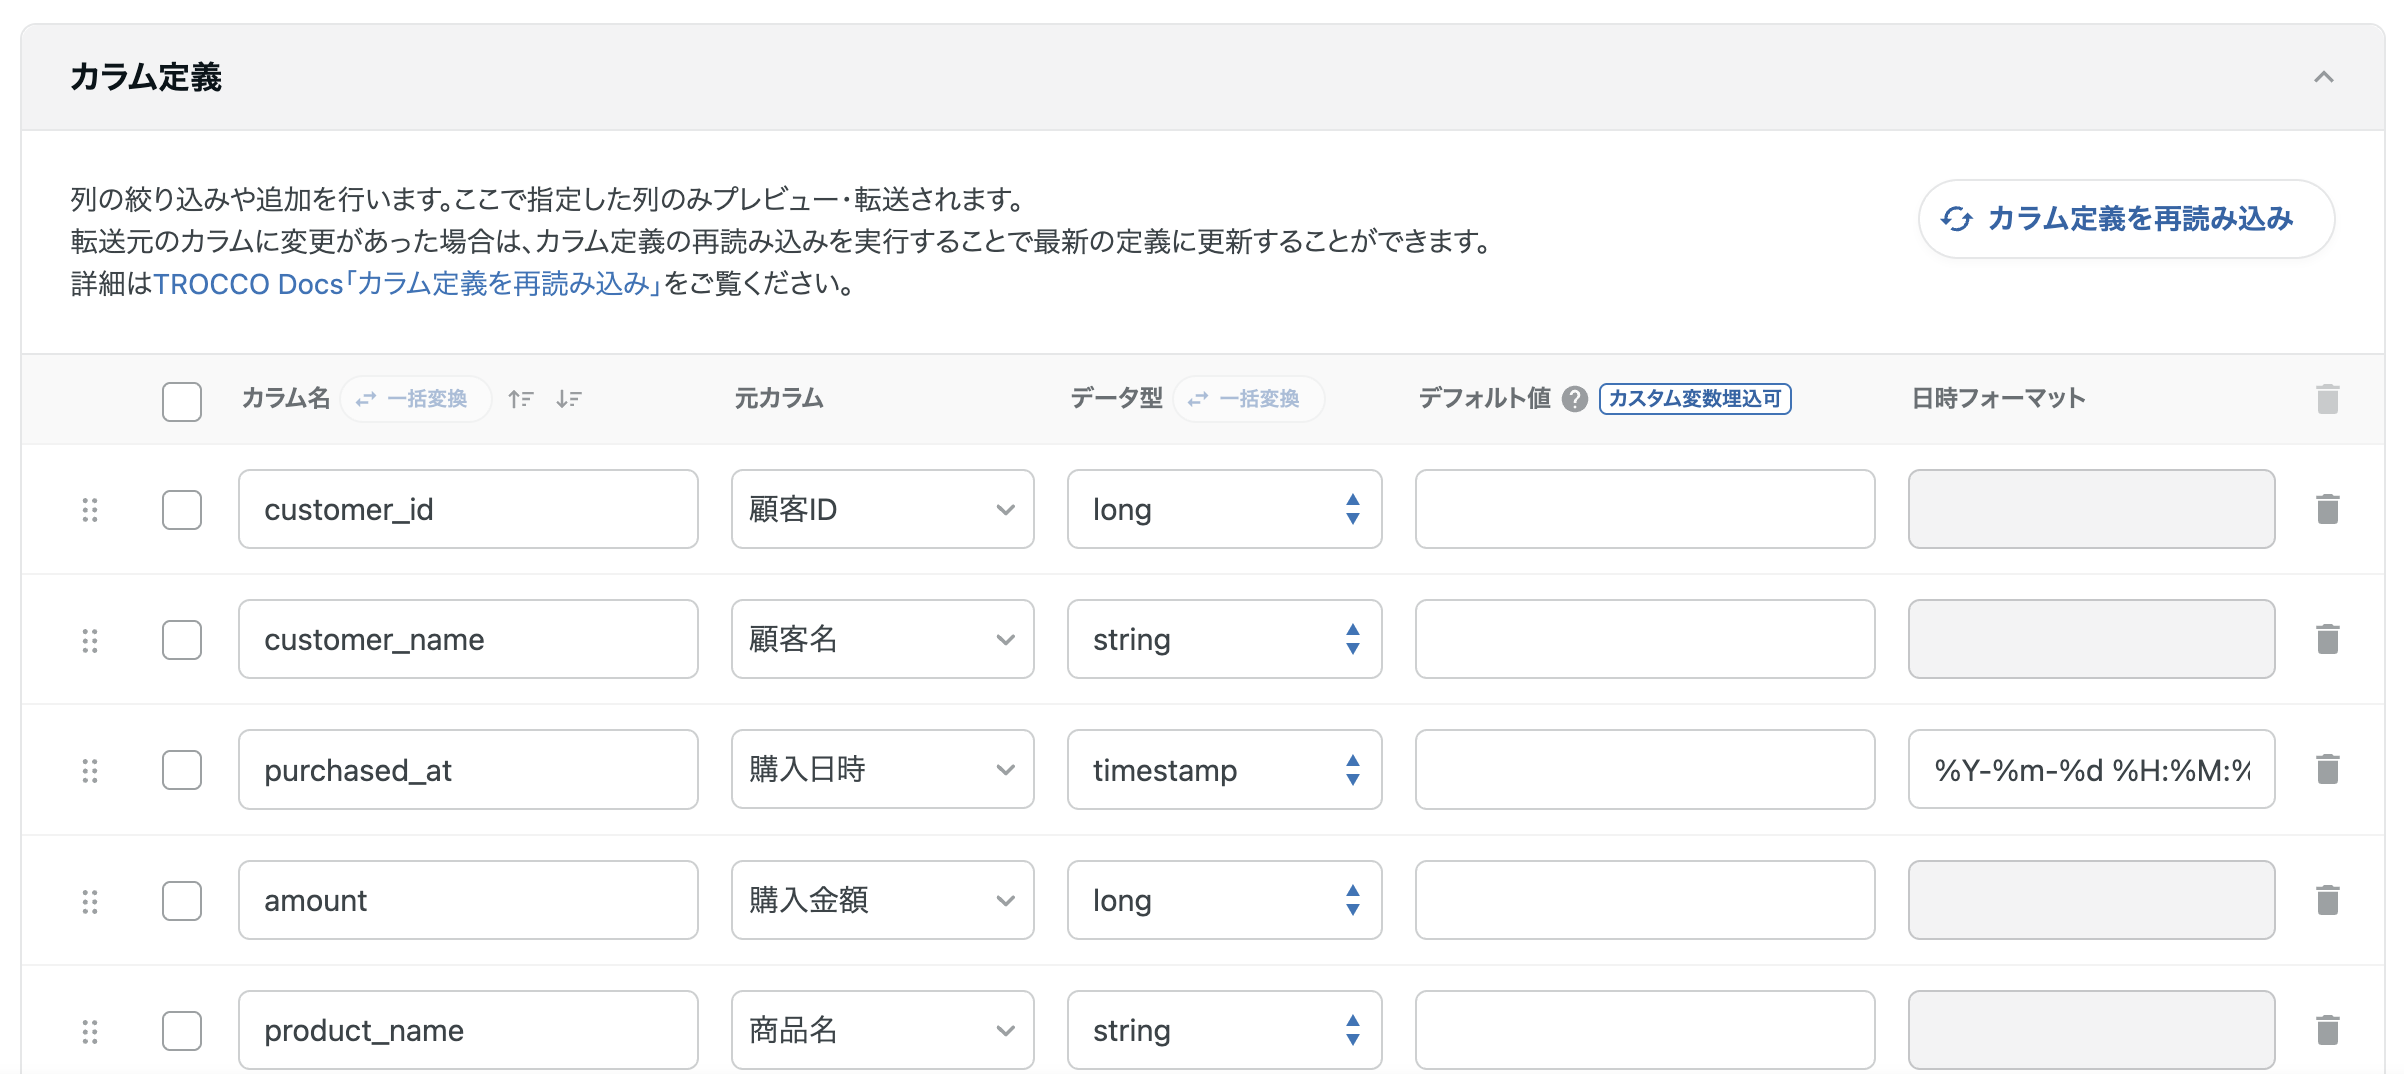Viewport: 2404px width, 1074px height.
Task: Check the customer_id row checkbox
Action: point(182,510)
